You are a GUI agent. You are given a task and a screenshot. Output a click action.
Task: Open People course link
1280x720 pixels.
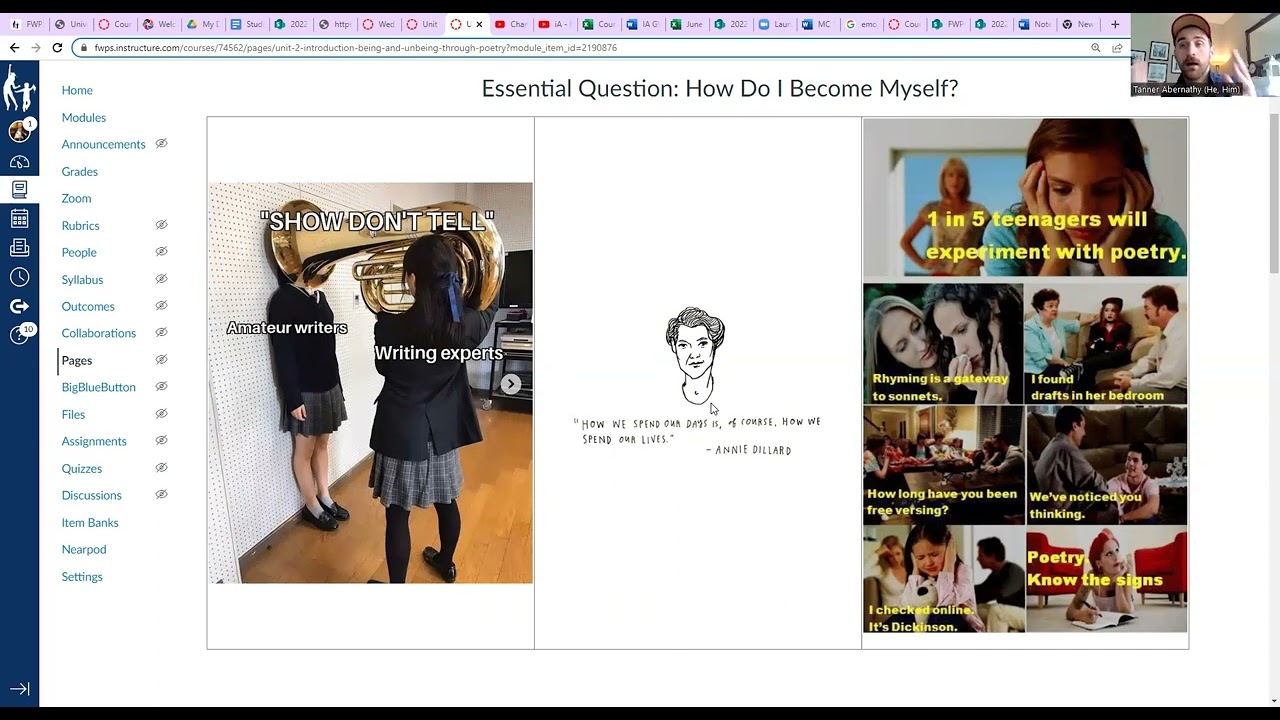[79, 252]
